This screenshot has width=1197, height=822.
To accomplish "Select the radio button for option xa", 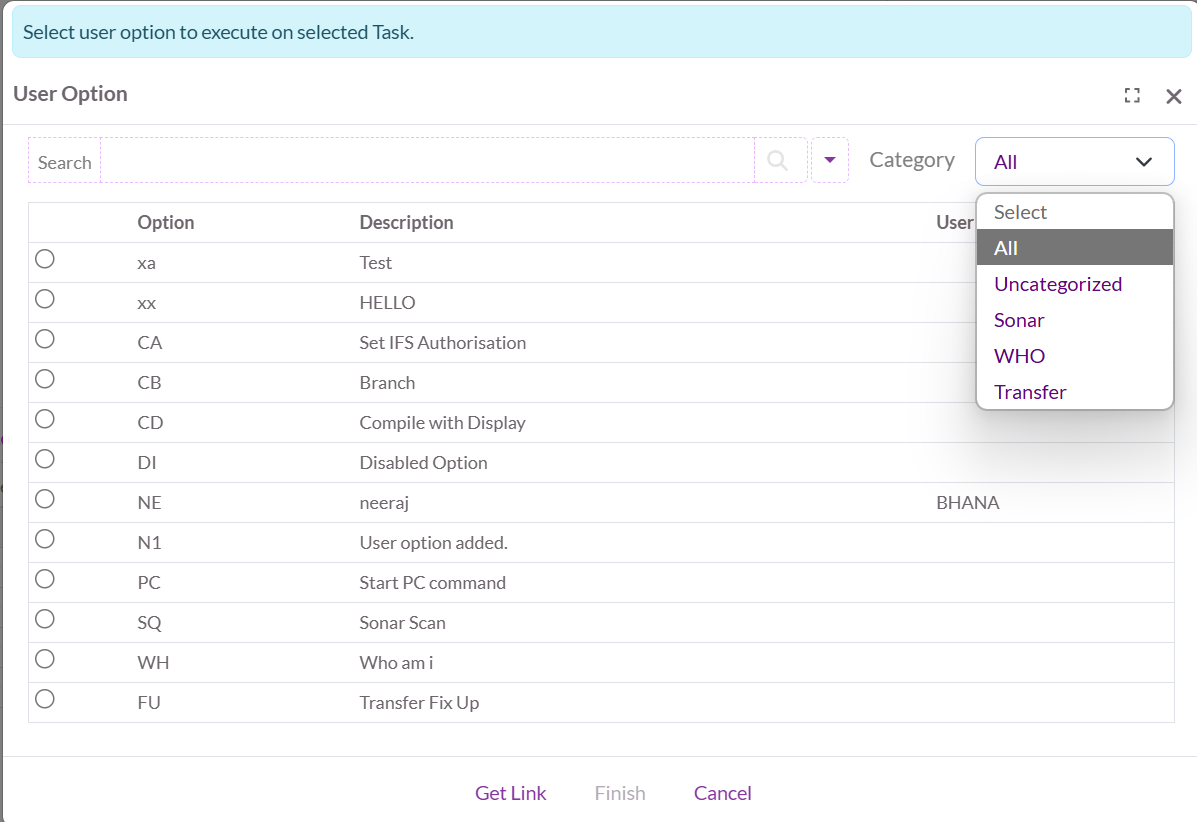I will (x=45, y=259).
